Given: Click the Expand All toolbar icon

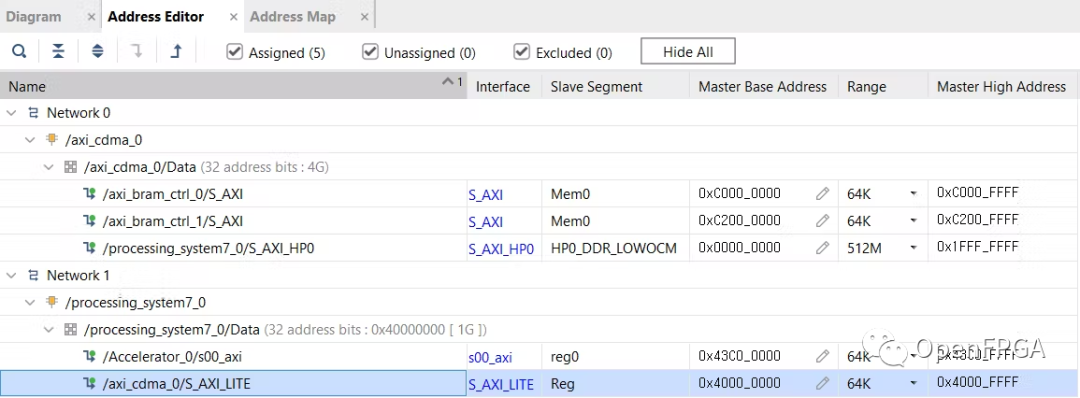Looking at the screenshot, I should [x=97, y=52].
